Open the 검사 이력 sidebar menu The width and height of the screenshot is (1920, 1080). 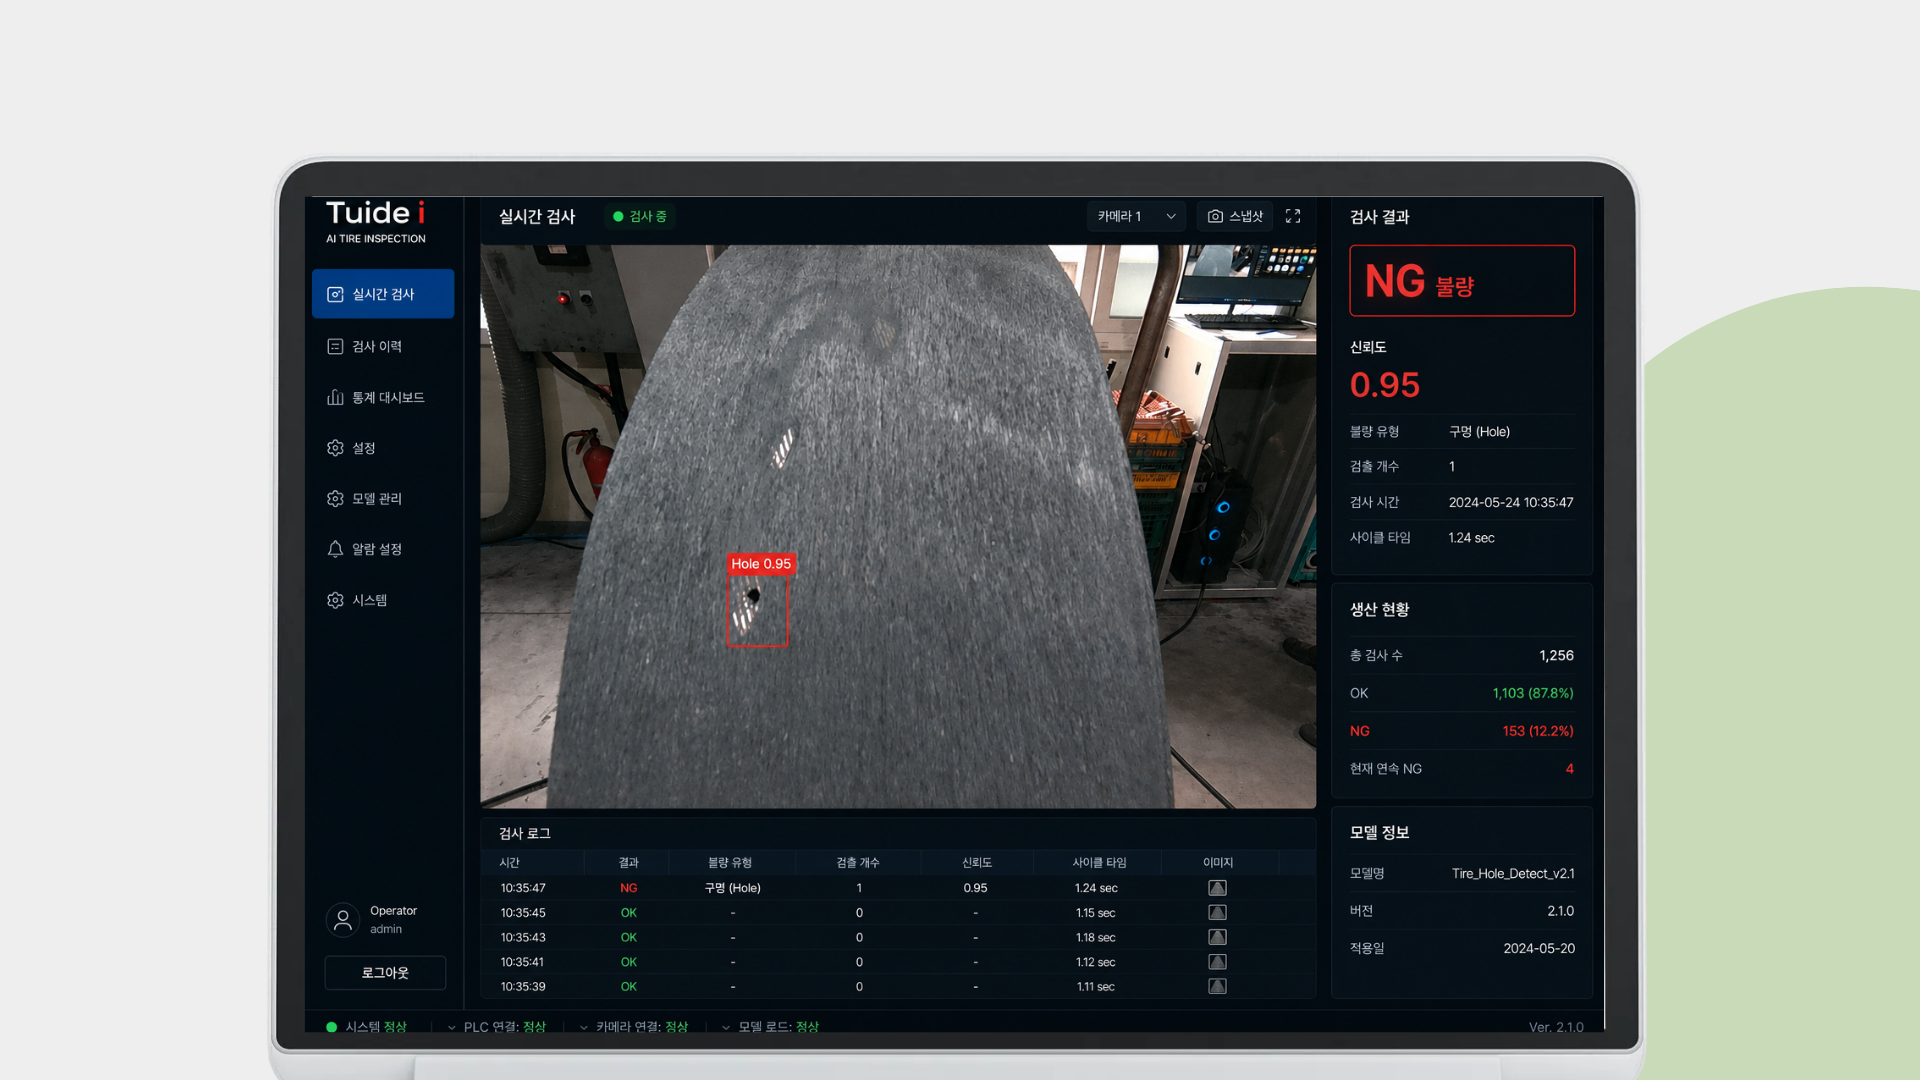[383, 346]
